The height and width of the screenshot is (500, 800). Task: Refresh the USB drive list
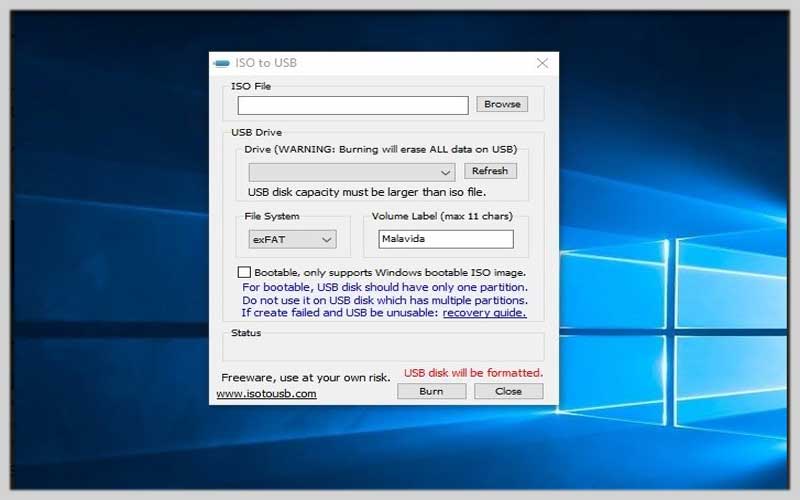[490, 171]
